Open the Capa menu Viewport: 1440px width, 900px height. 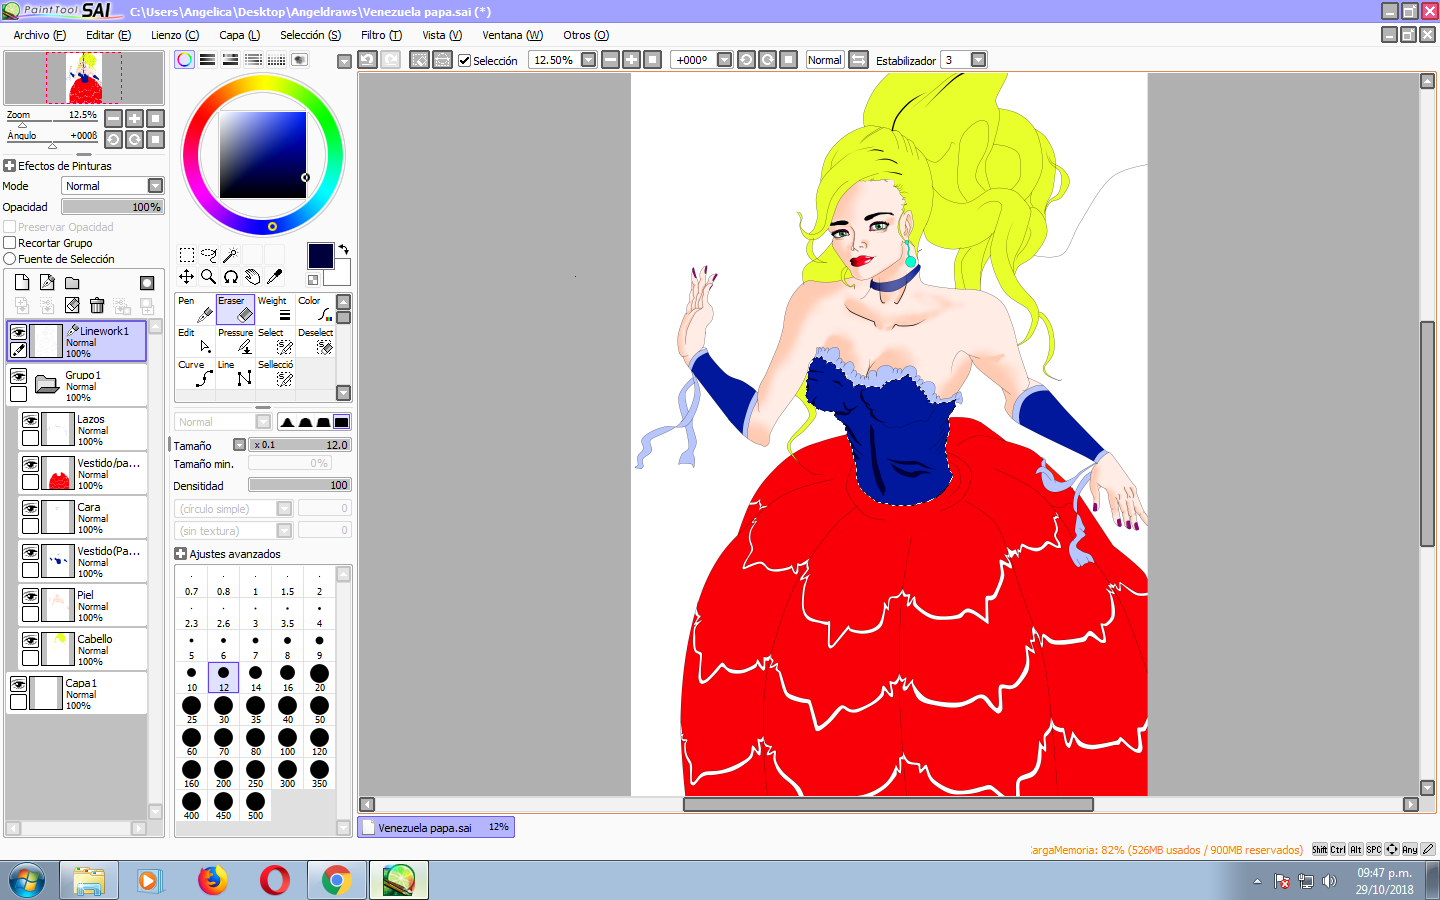239,35
